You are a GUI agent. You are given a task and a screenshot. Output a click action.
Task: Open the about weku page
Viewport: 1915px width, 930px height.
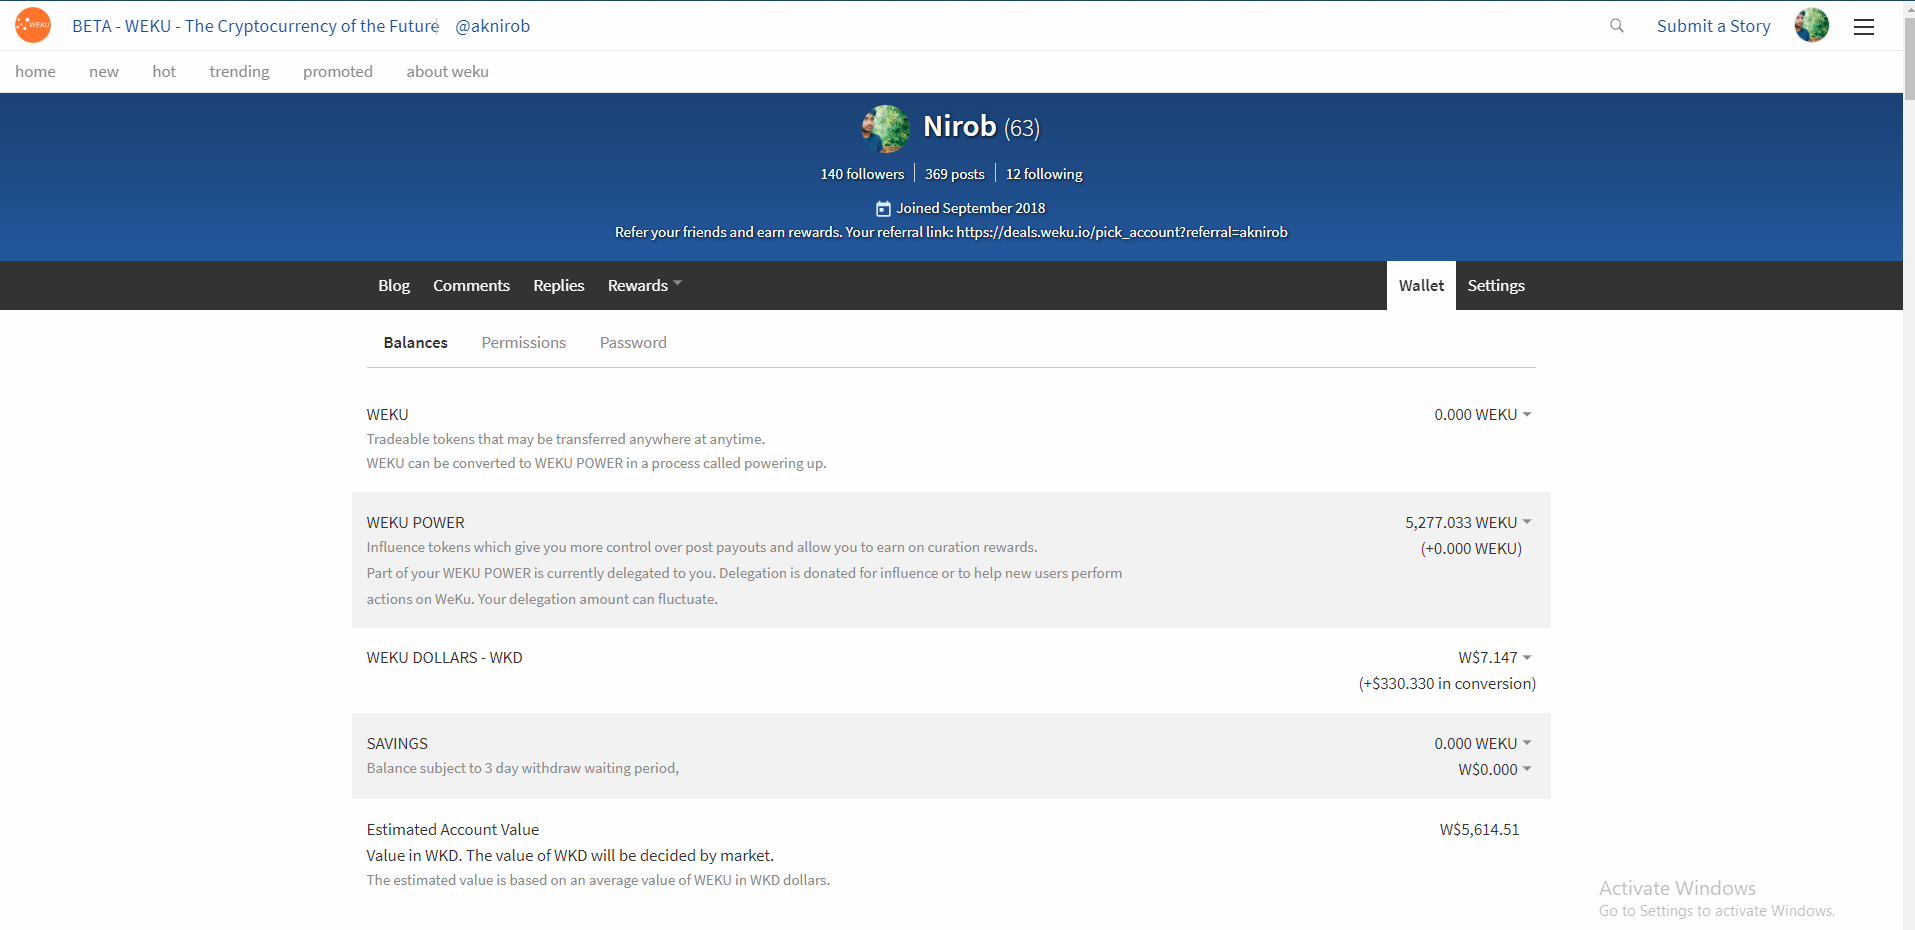(x=447, y=71)
